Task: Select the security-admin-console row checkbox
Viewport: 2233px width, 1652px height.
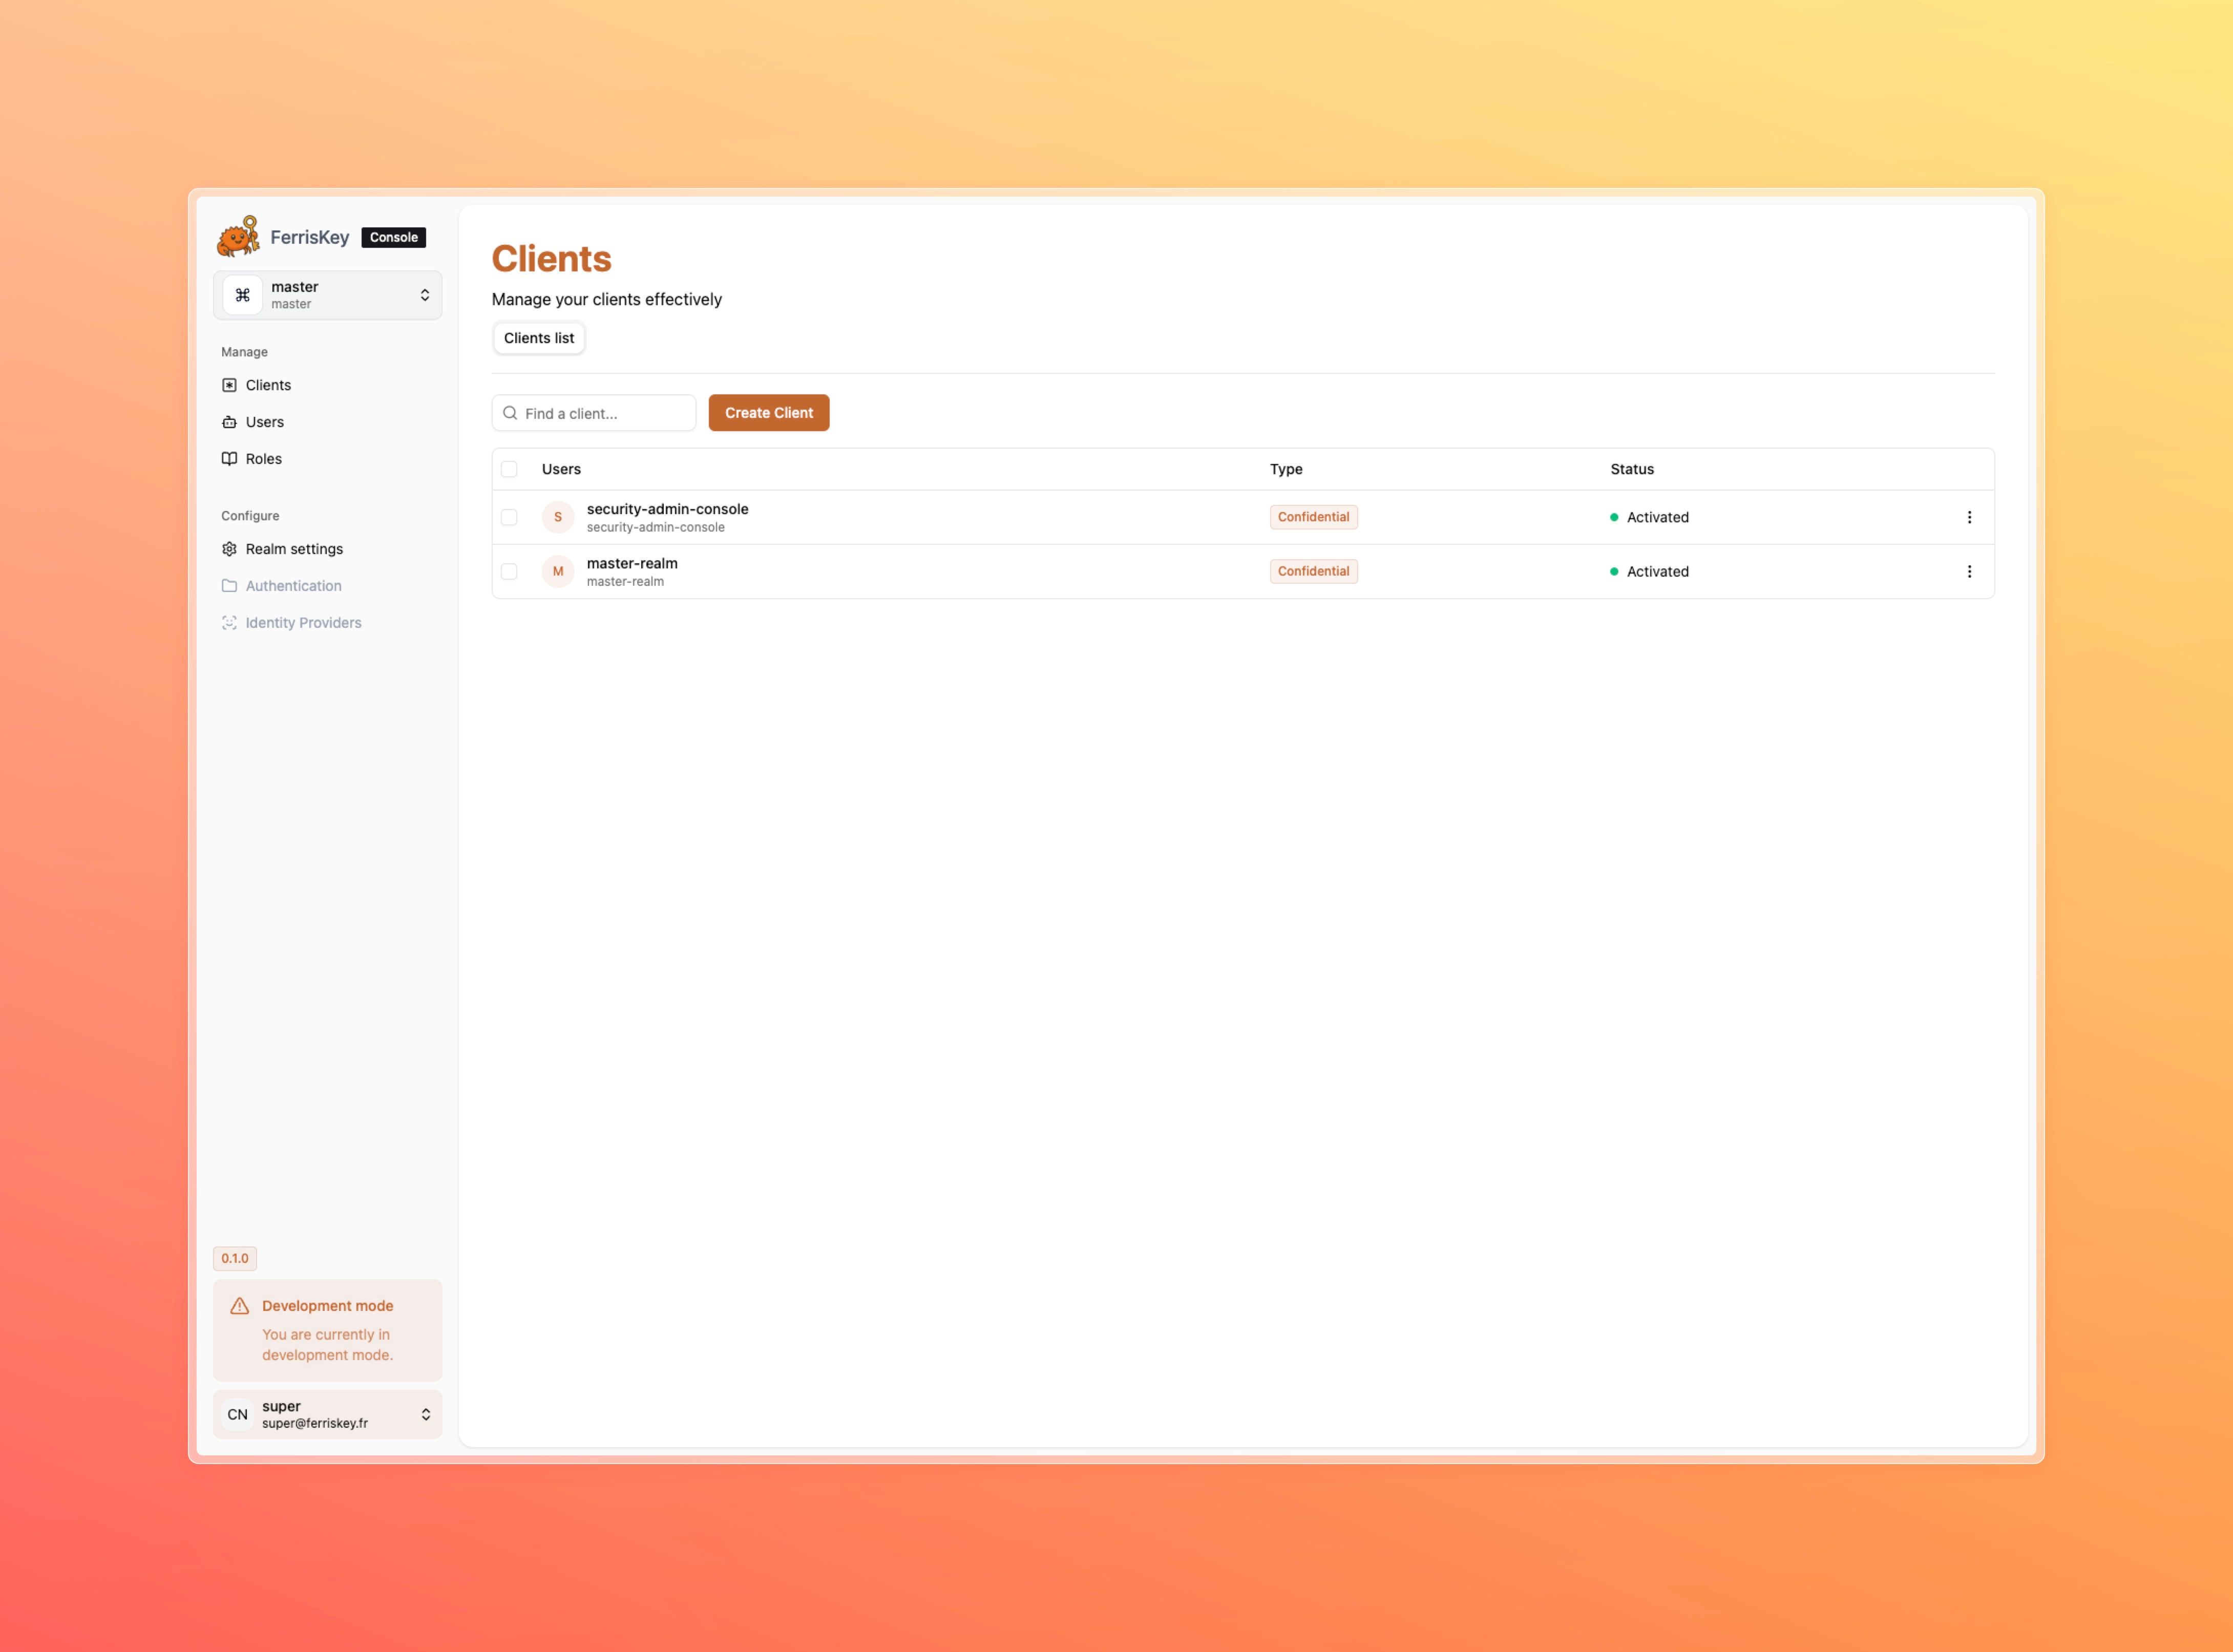Action: (509, 517)
